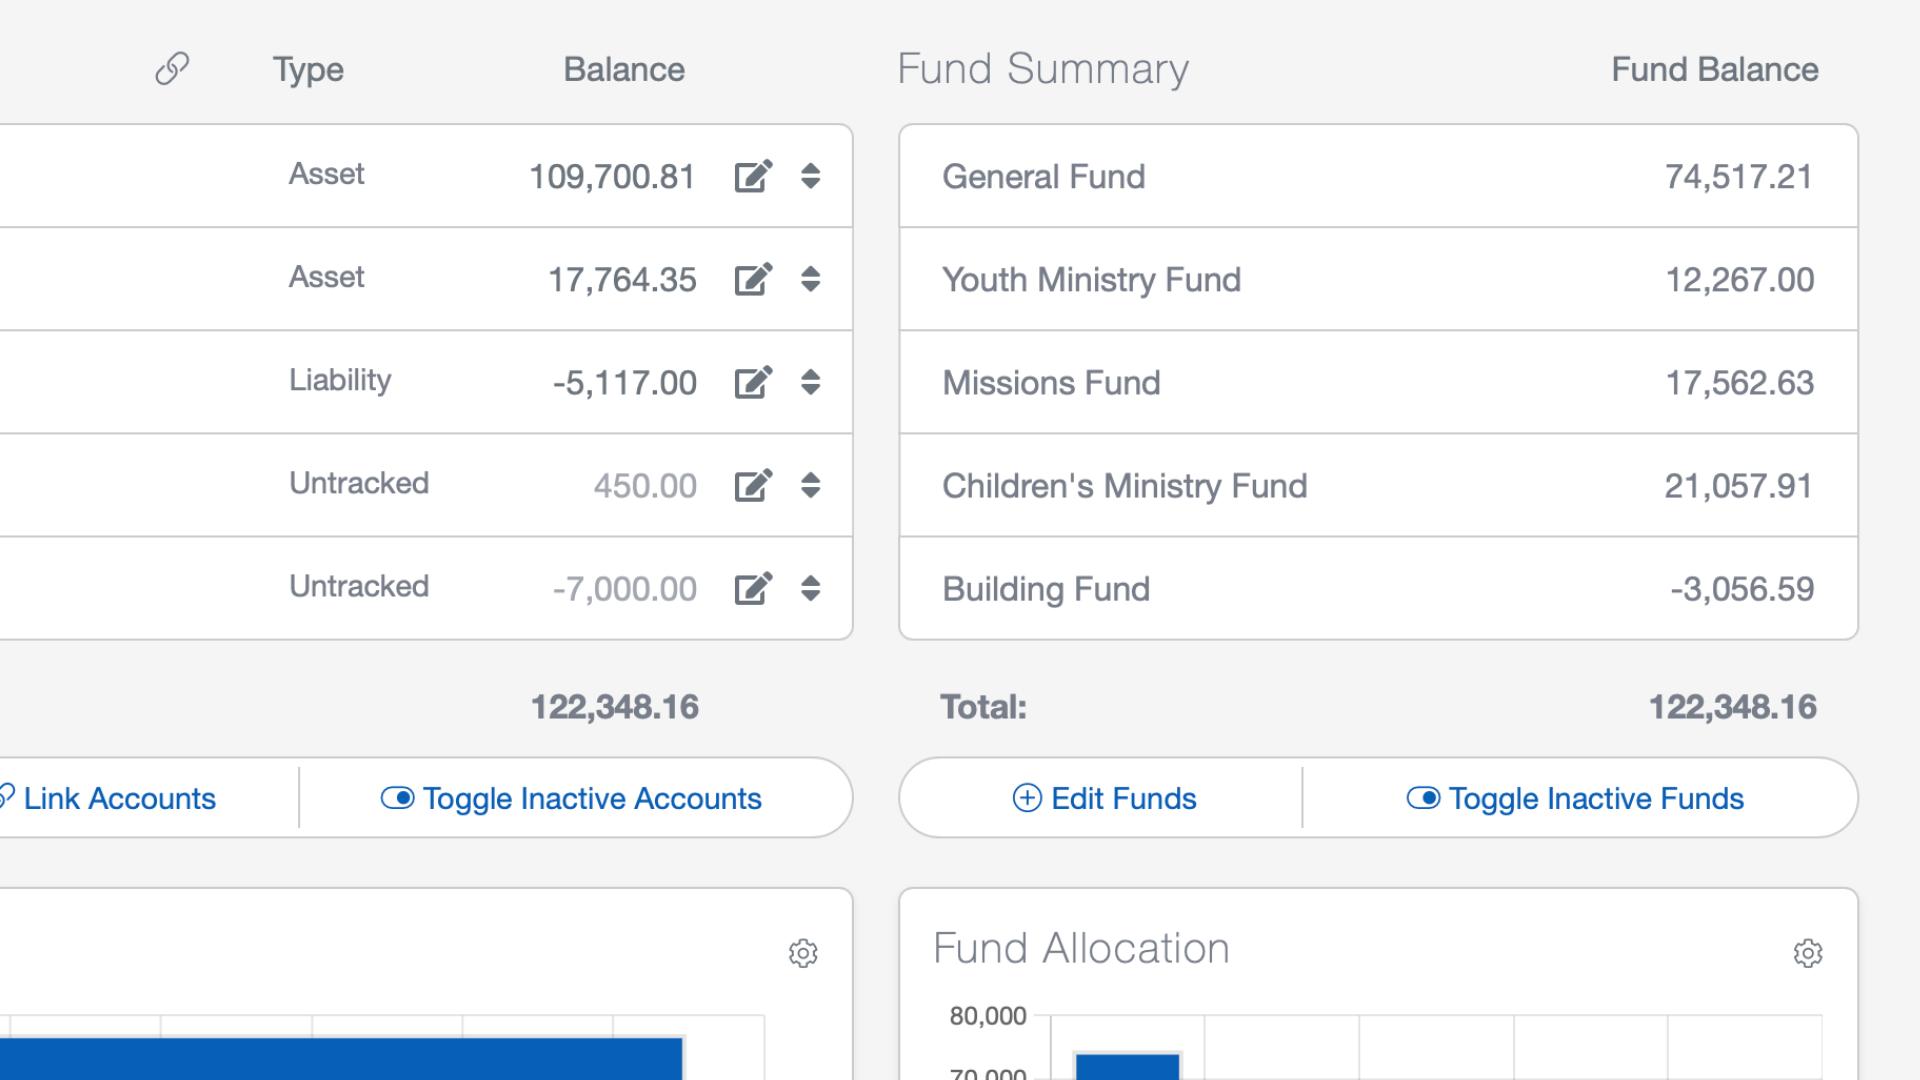The height and width of the screenshot is (1080, 1920).
Task: Click Children's Ministry balance 21,057.91
Action: coord(1738,485)
